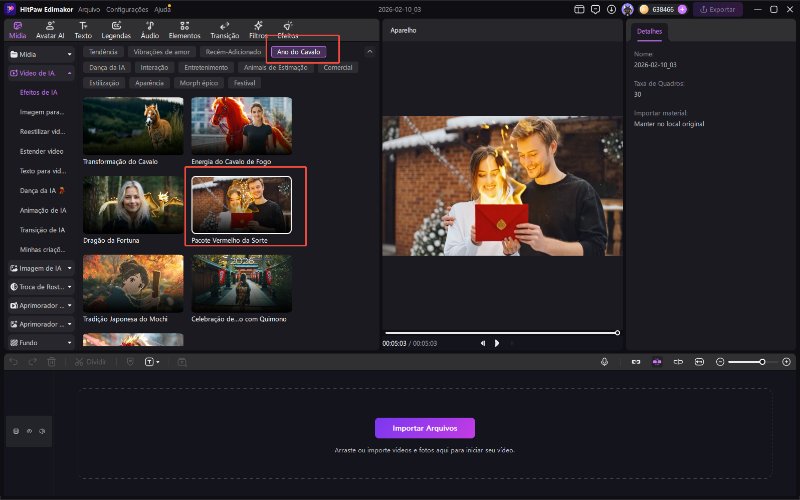The height and width of the screenshot is (500, 800).
Task: Select the Dragão da Fortuna effect thumbnail
Action: (x=133, y=205)
